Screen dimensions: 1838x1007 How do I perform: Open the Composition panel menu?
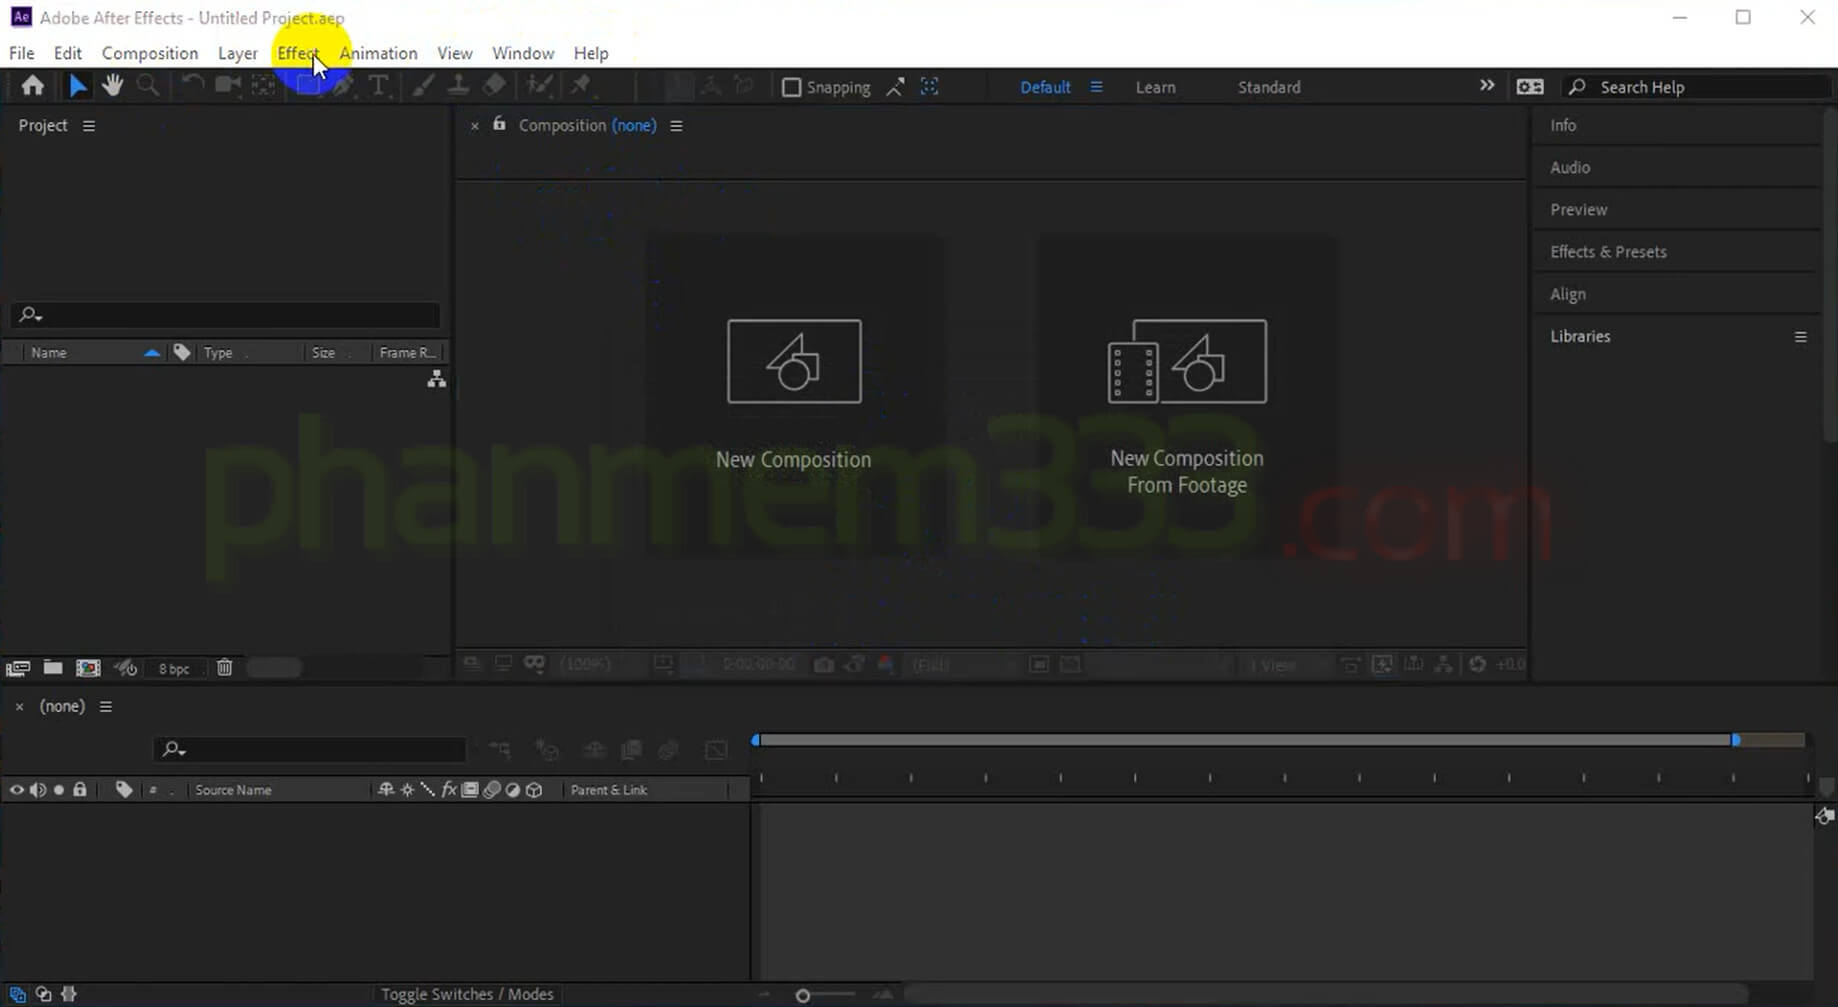(676, 126)
